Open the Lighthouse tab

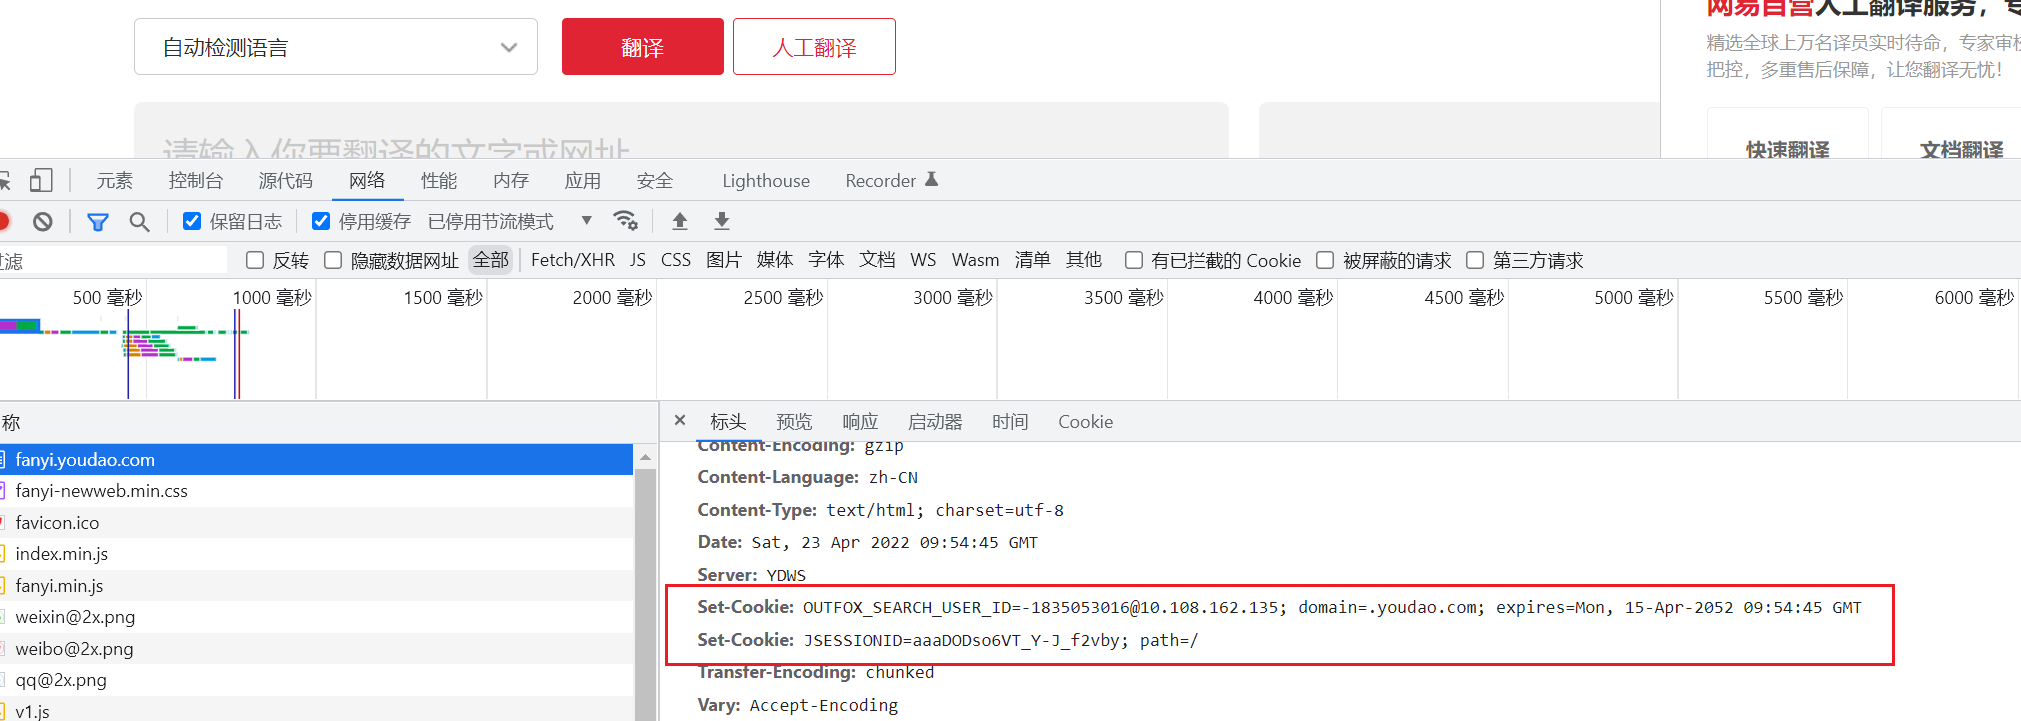pos(766,180)
